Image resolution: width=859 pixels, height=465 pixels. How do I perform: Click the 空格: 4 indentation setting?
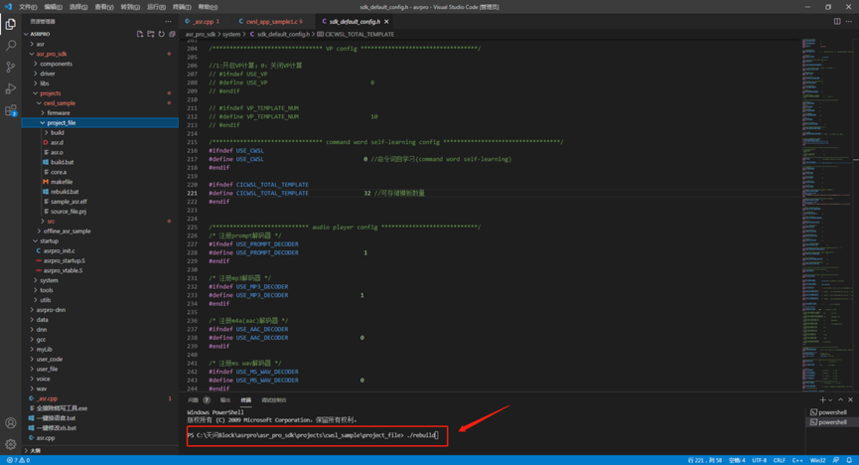click(737, 460)
